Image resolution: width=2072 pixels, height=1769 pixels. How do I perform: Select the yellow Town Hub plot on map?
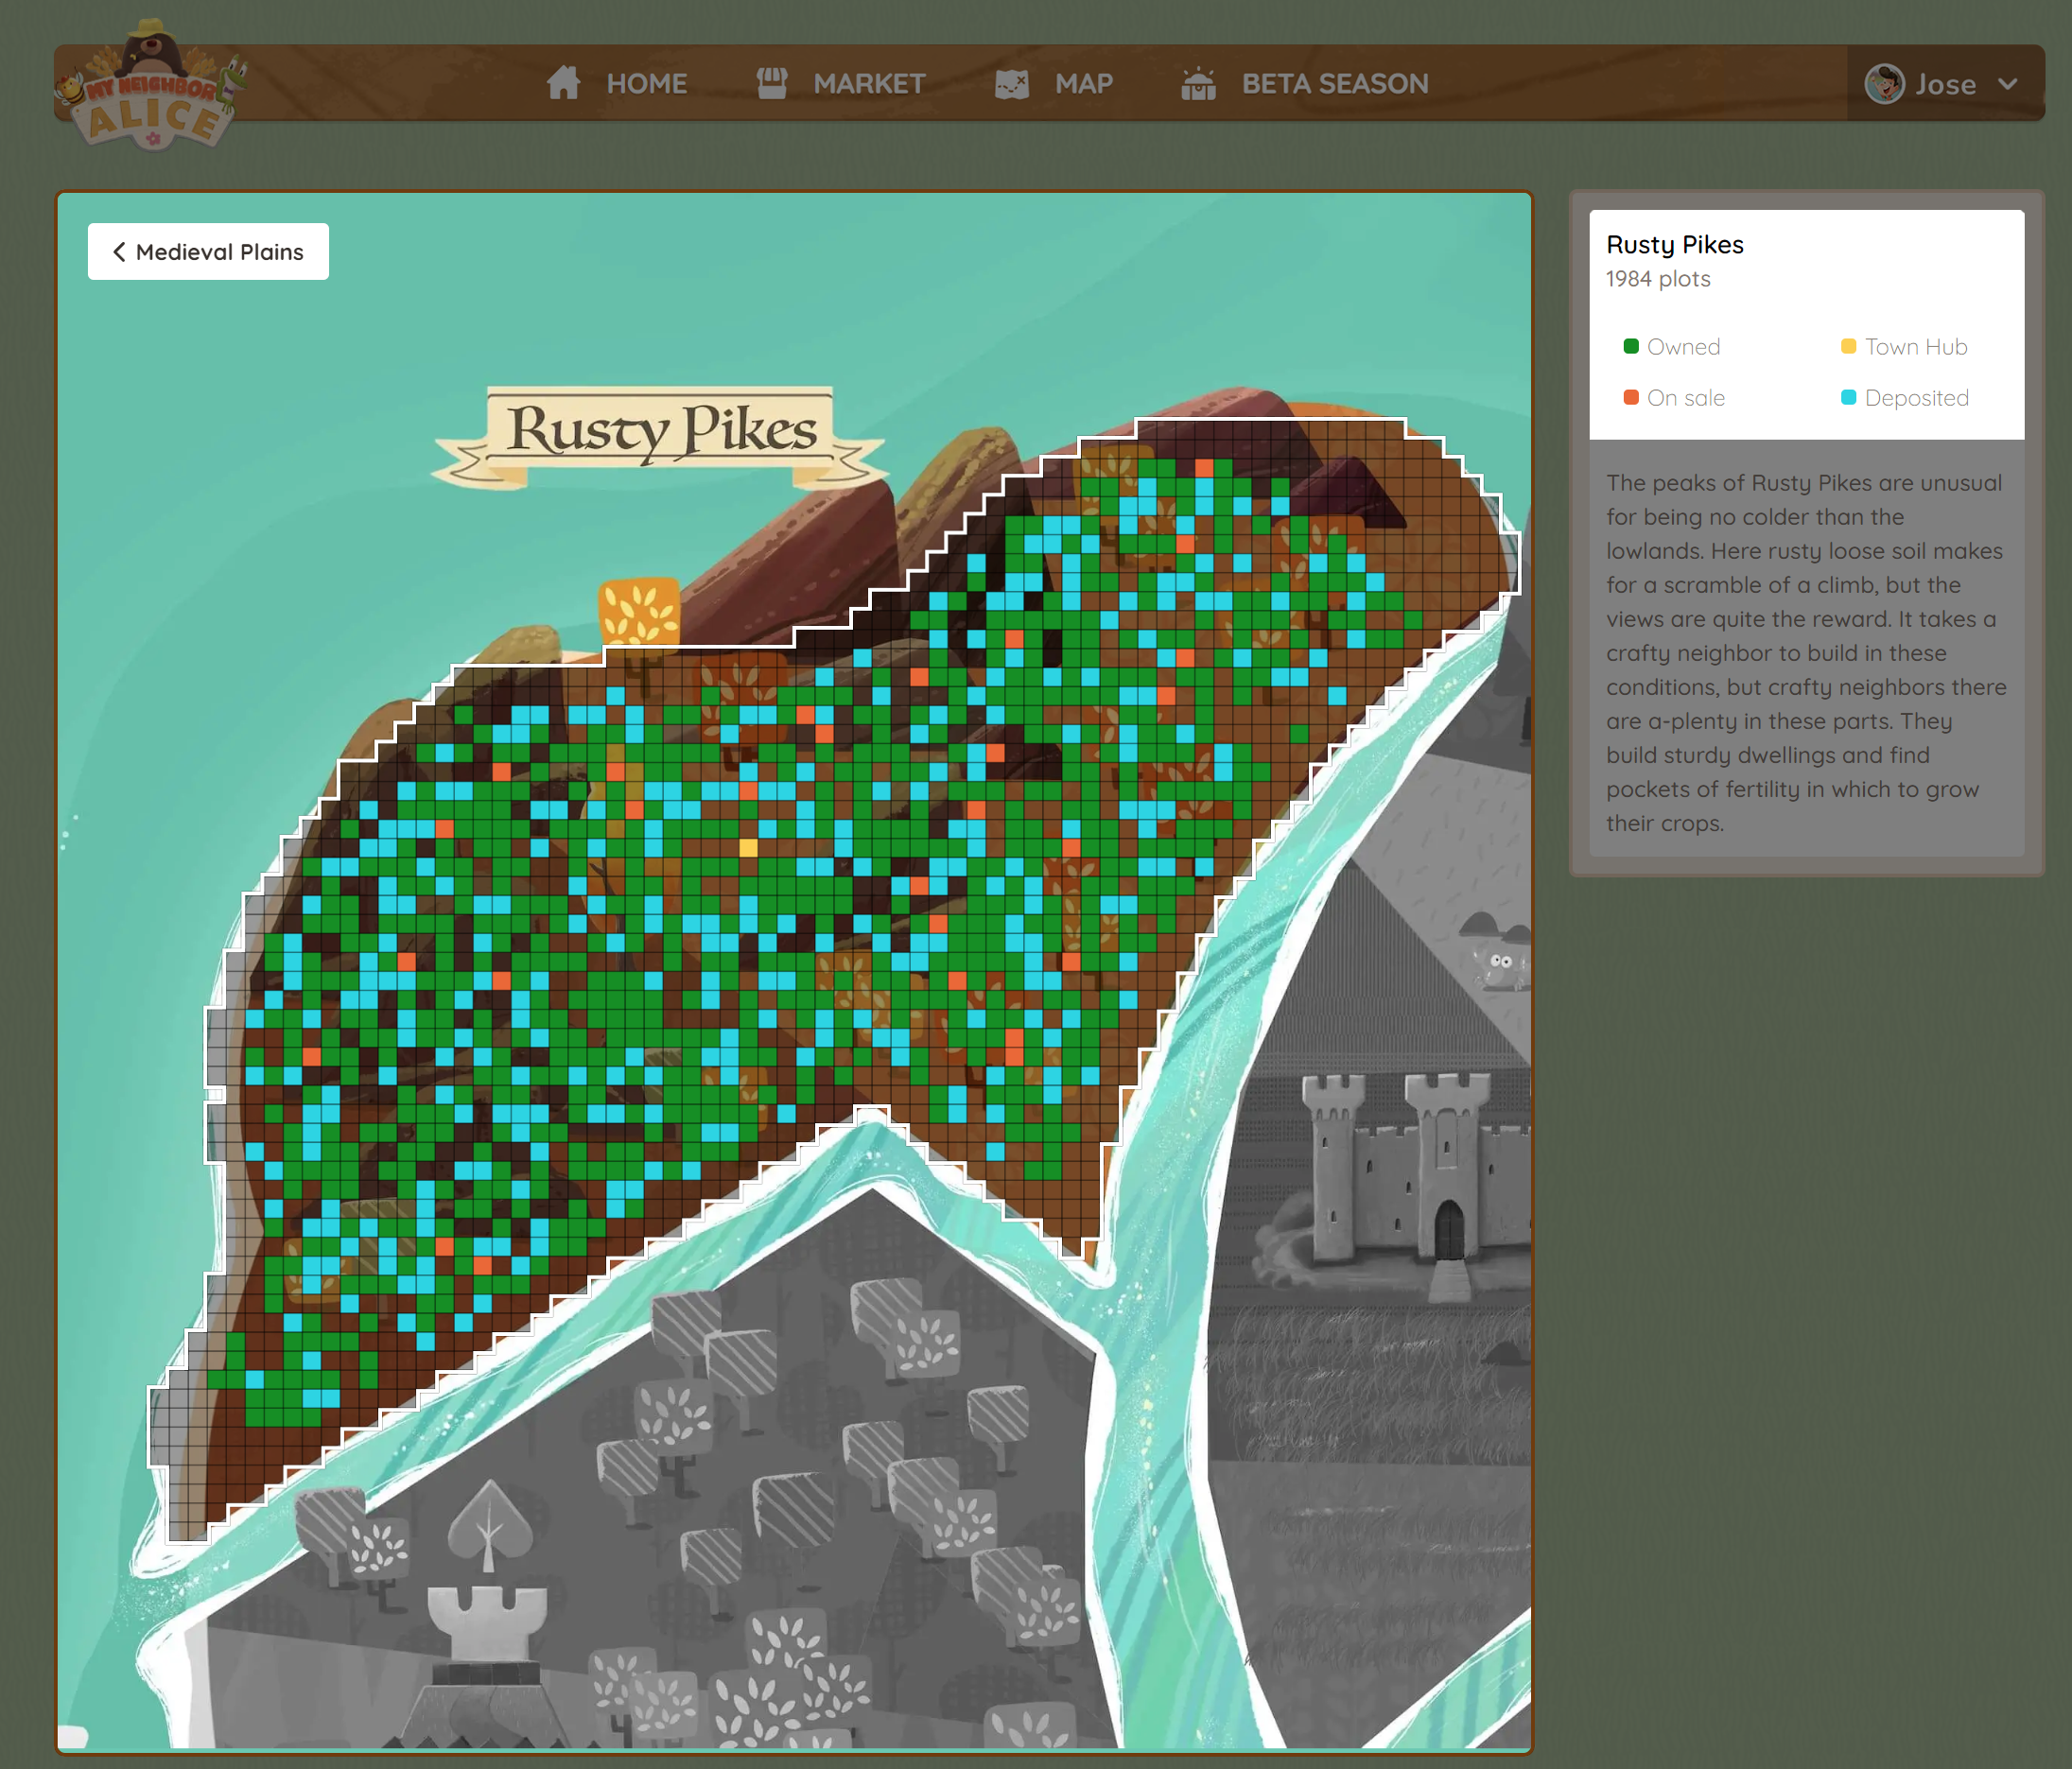coord(748,848)
